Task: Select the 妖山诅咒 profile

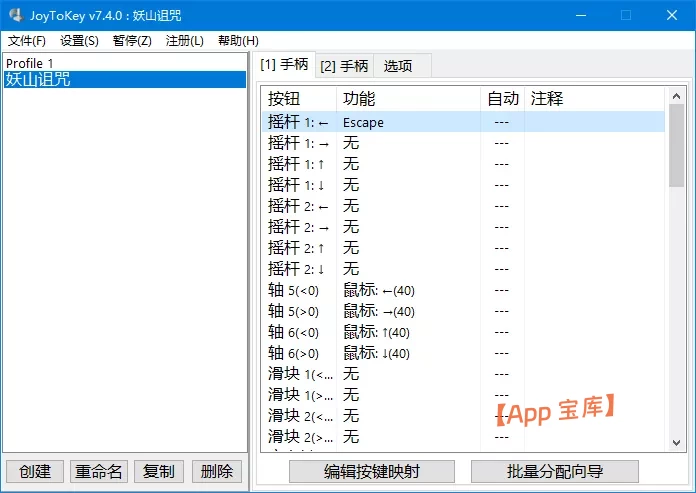Action: (x=125, y=79)
